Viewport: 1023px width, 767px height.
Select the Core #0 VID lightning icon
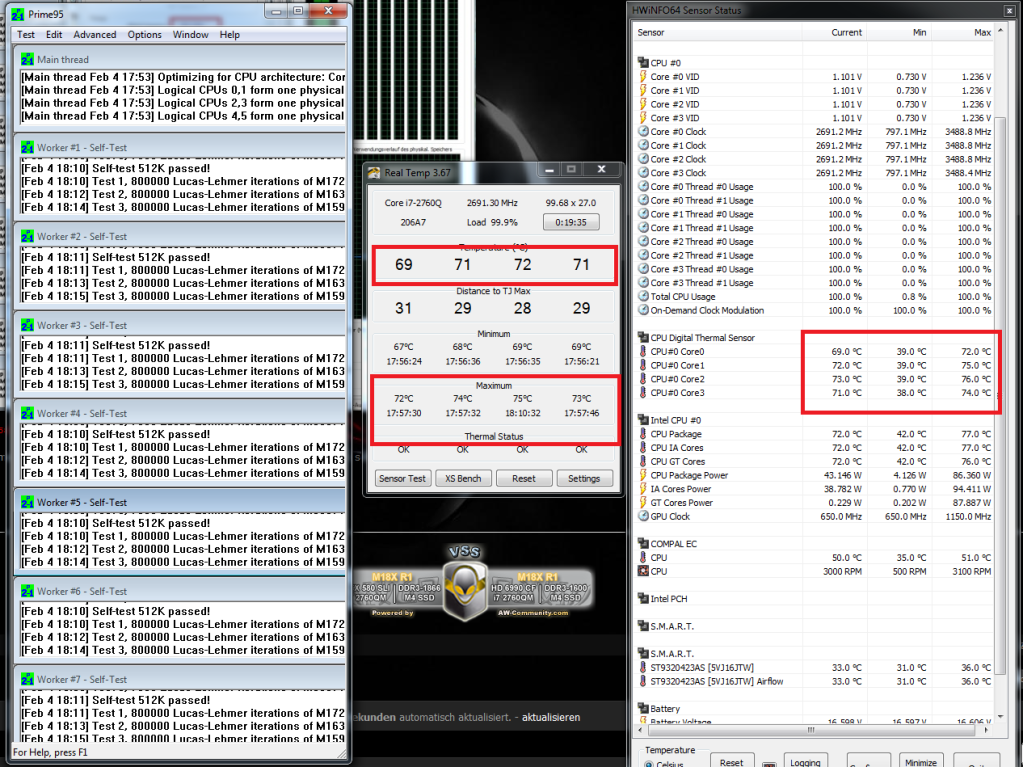pyautogui.click(x=642, y=77)
